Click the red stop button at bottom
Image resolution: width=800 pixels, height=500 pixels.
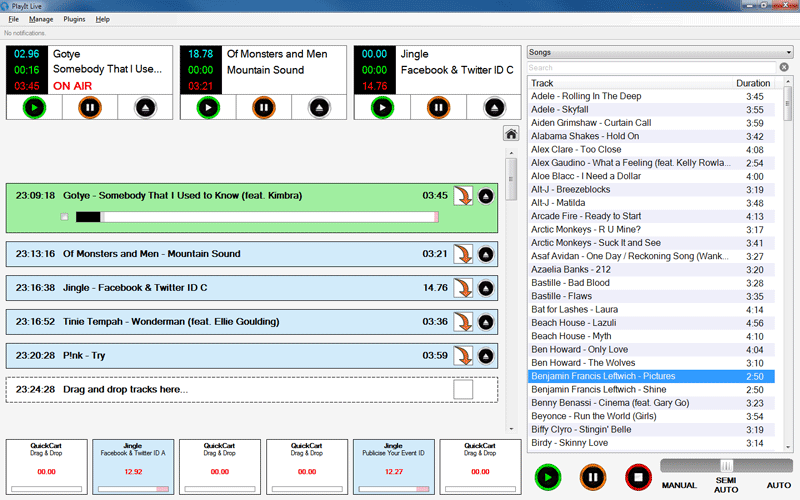pyautogui.click(x=637, y=476)
